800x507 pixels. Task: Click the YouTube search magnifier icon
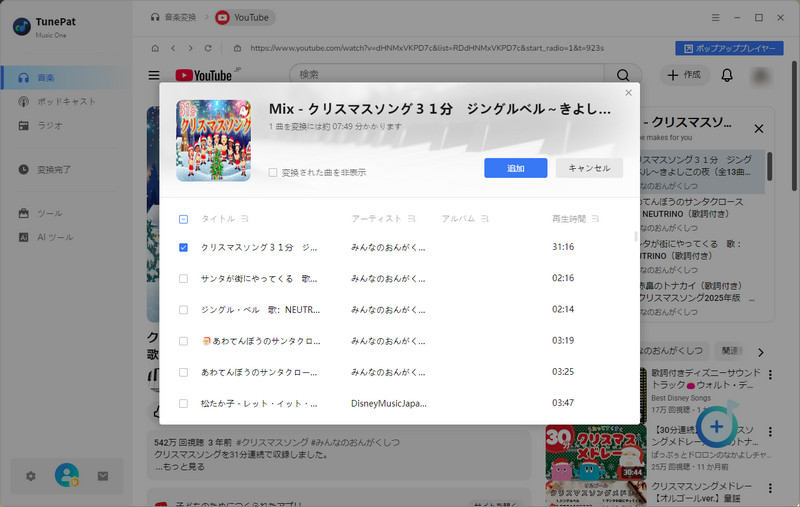coord(622,75)
